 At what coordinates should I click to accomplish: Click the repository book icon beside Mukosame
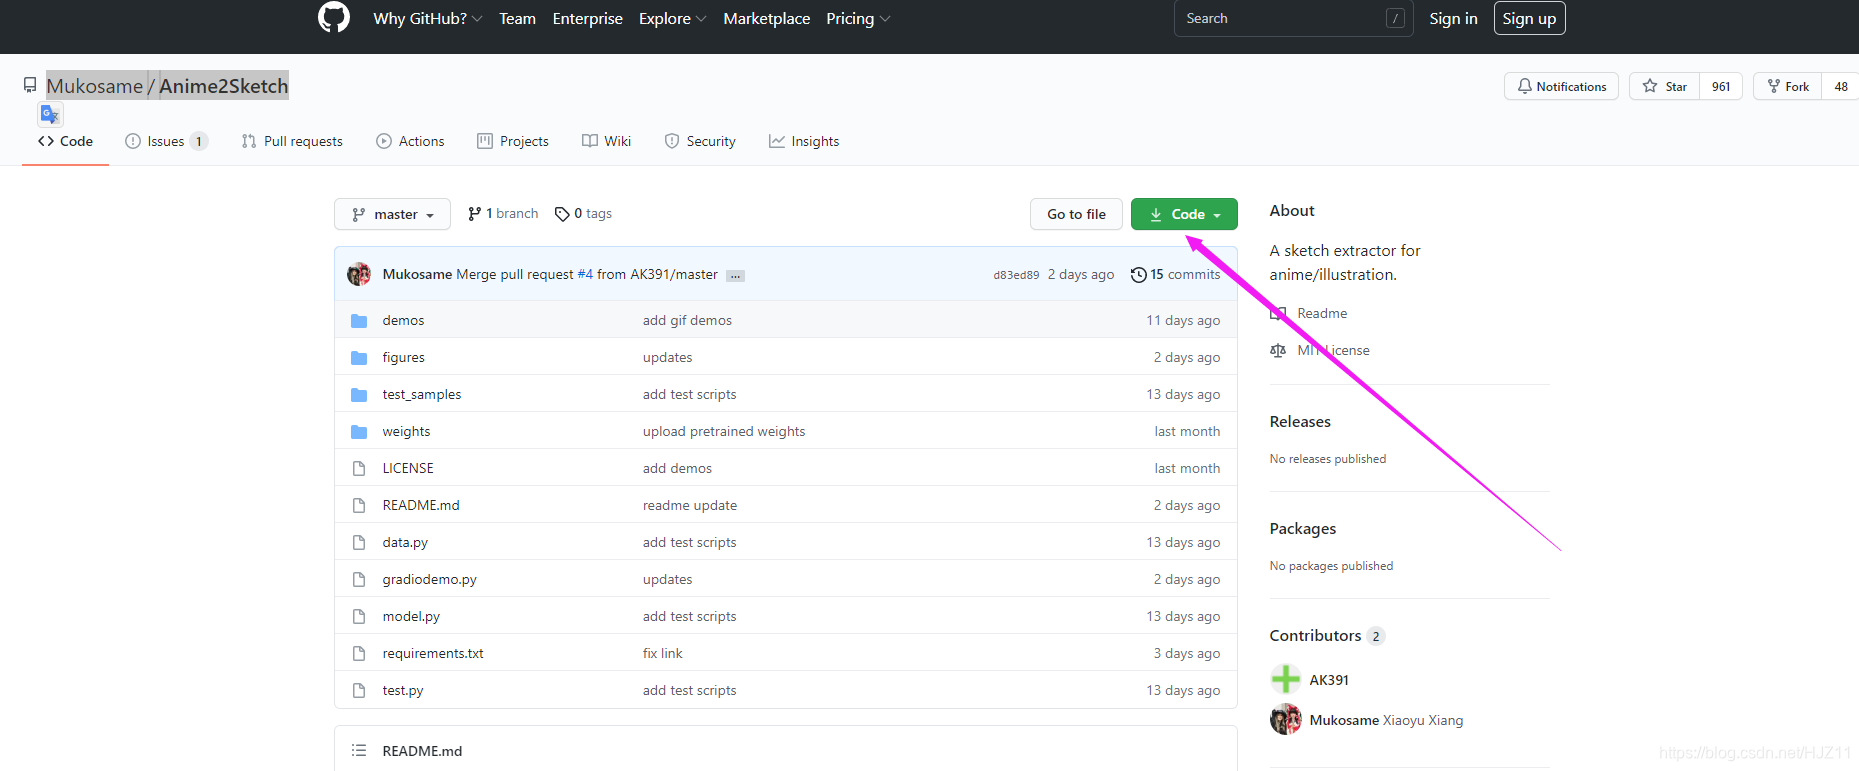[x=30, y=85]
